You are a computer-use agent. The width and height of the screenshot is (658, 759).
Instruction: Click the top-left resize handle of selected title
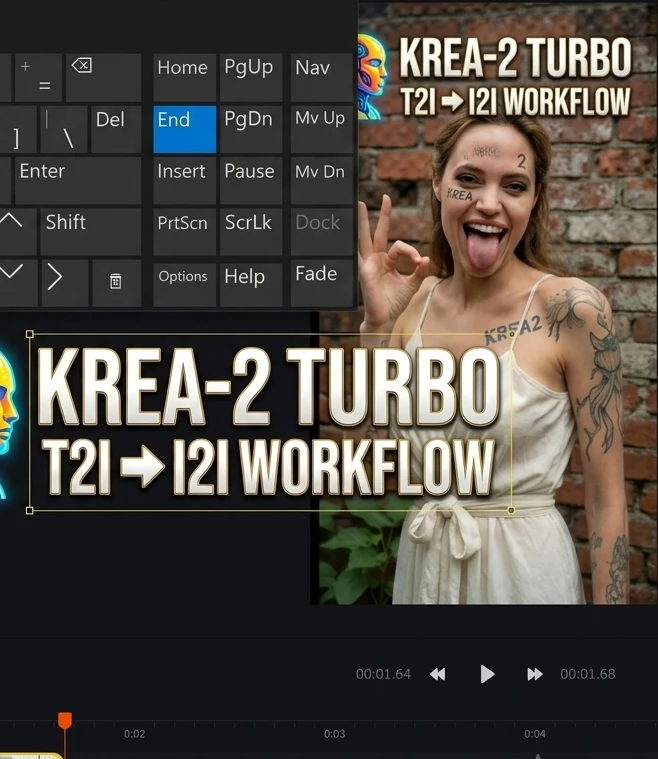point(30,334)
